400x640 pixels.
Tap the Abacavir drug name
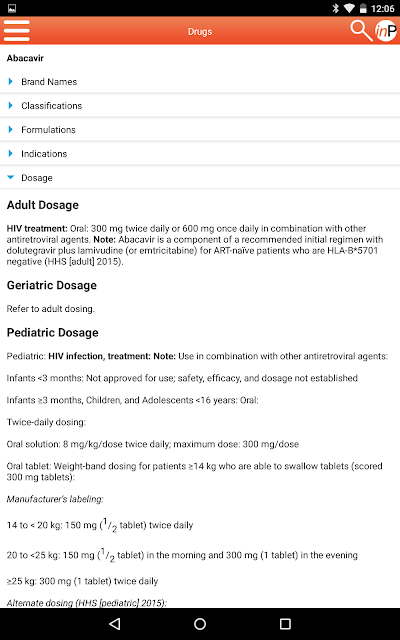[x=25, y=58]
